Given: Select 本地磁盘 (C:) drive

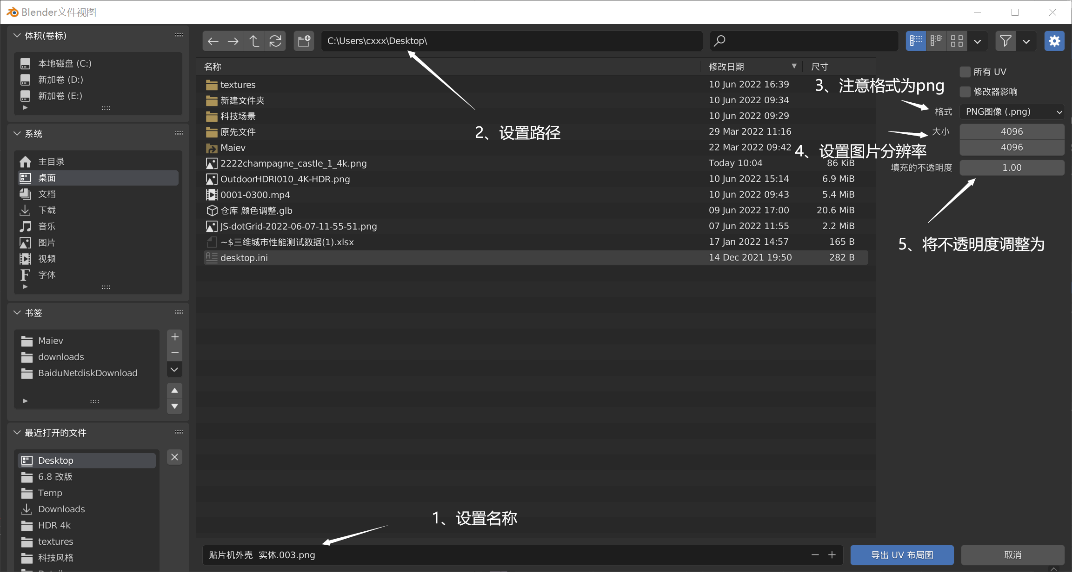Looking at the screenshot, I should pos(98,64).
